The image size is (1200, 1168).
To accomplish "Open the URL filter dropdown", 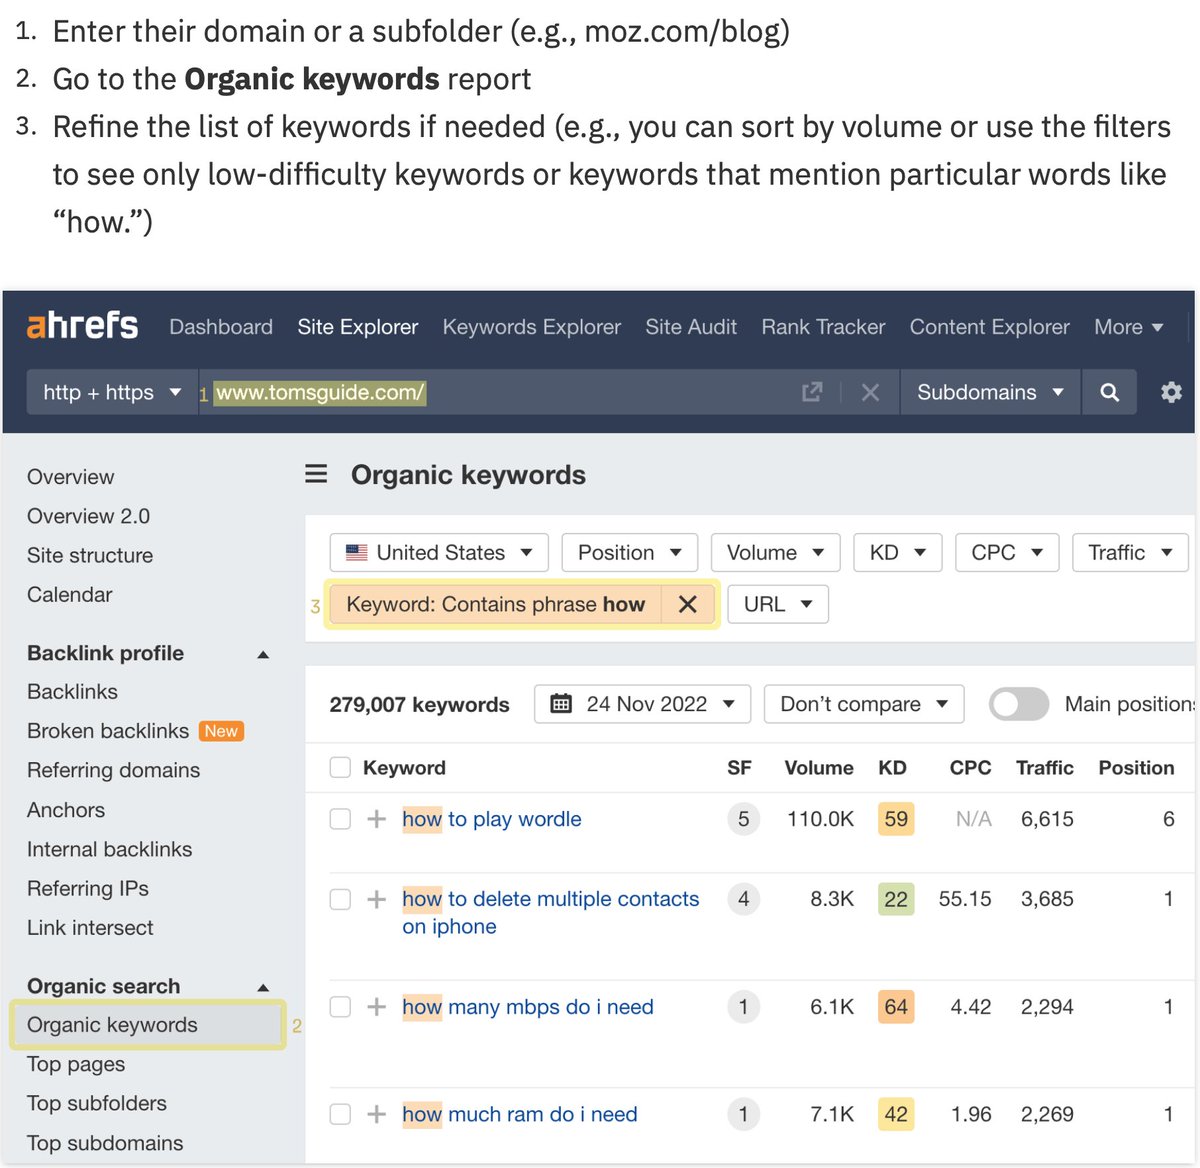I will pyautogui.click(x=778, y=604).
